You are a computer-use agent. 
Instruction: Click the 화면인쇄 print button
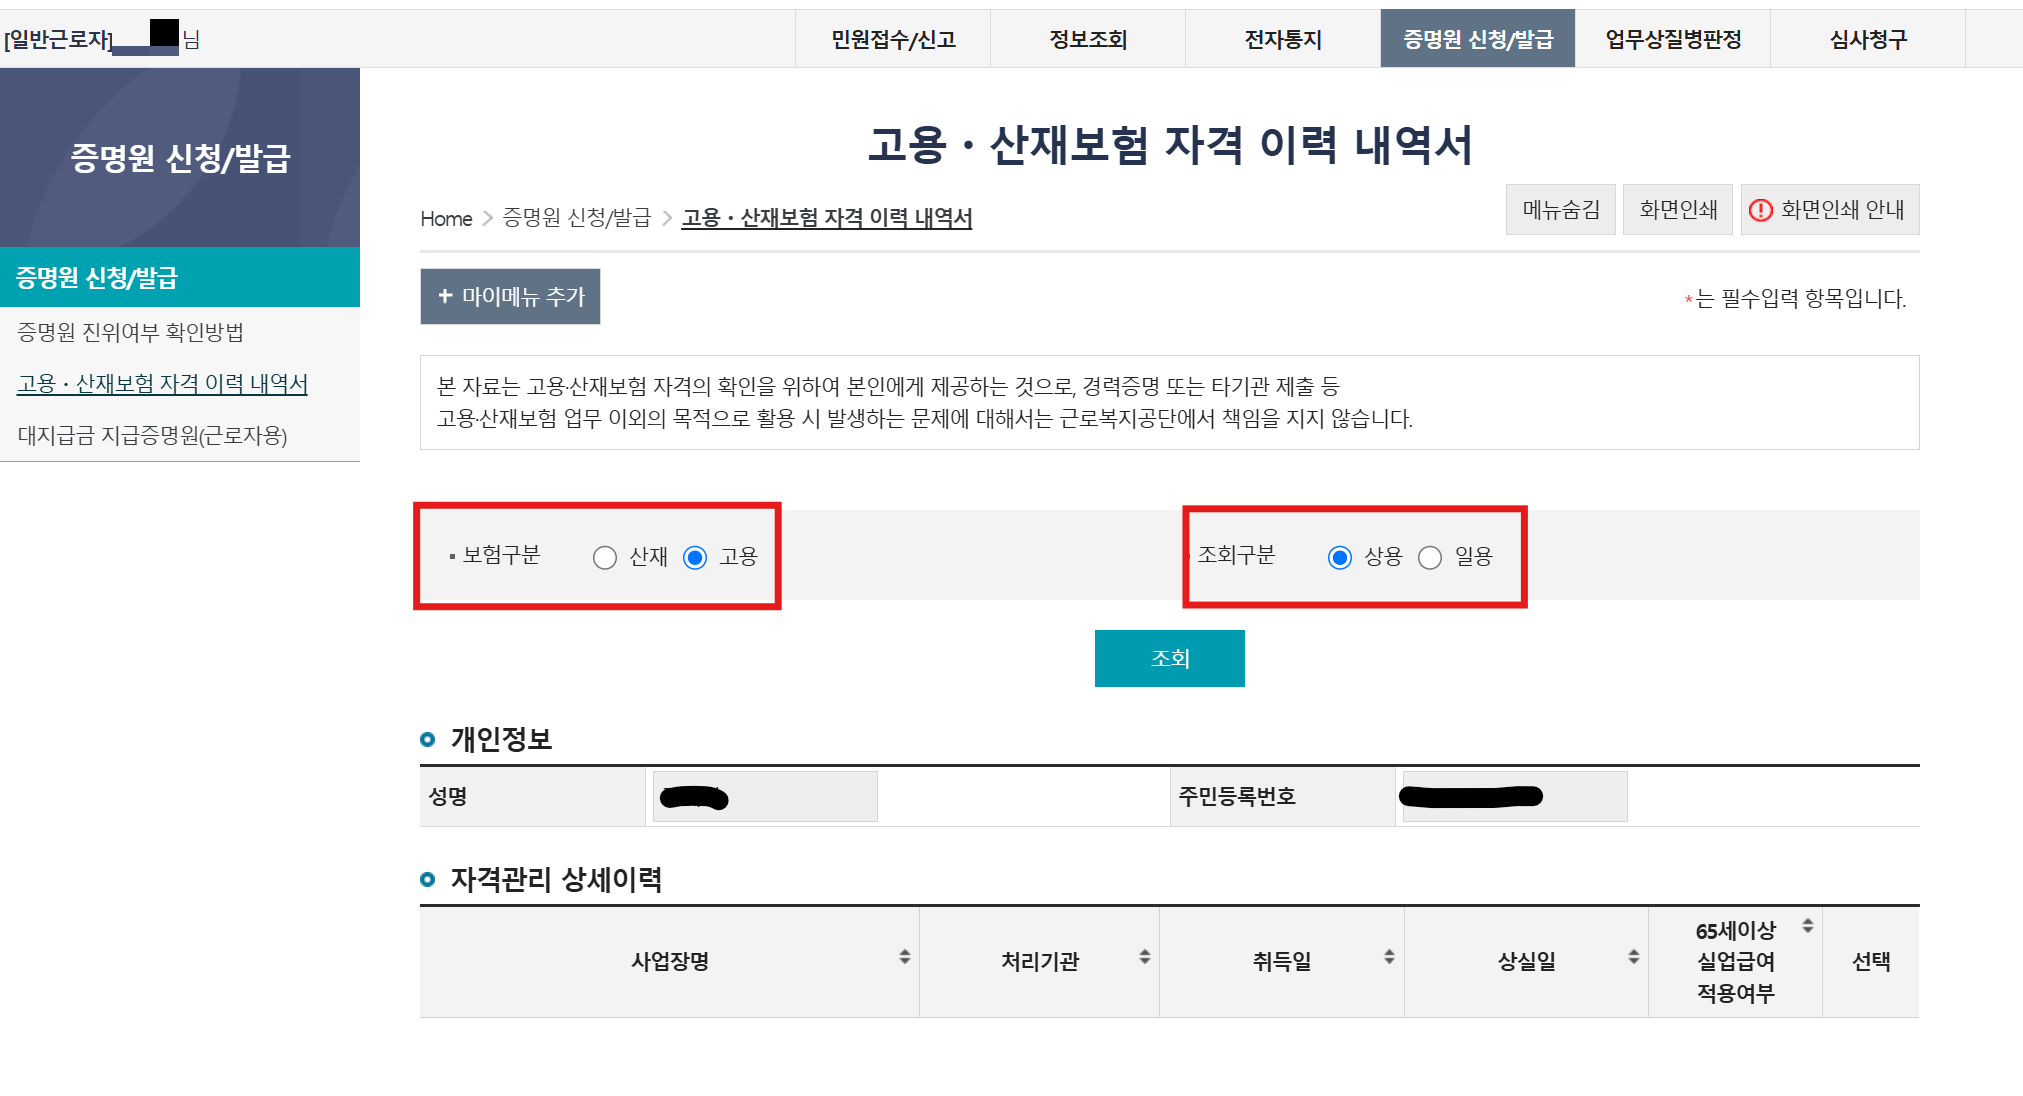click(x=1677, y=210)
